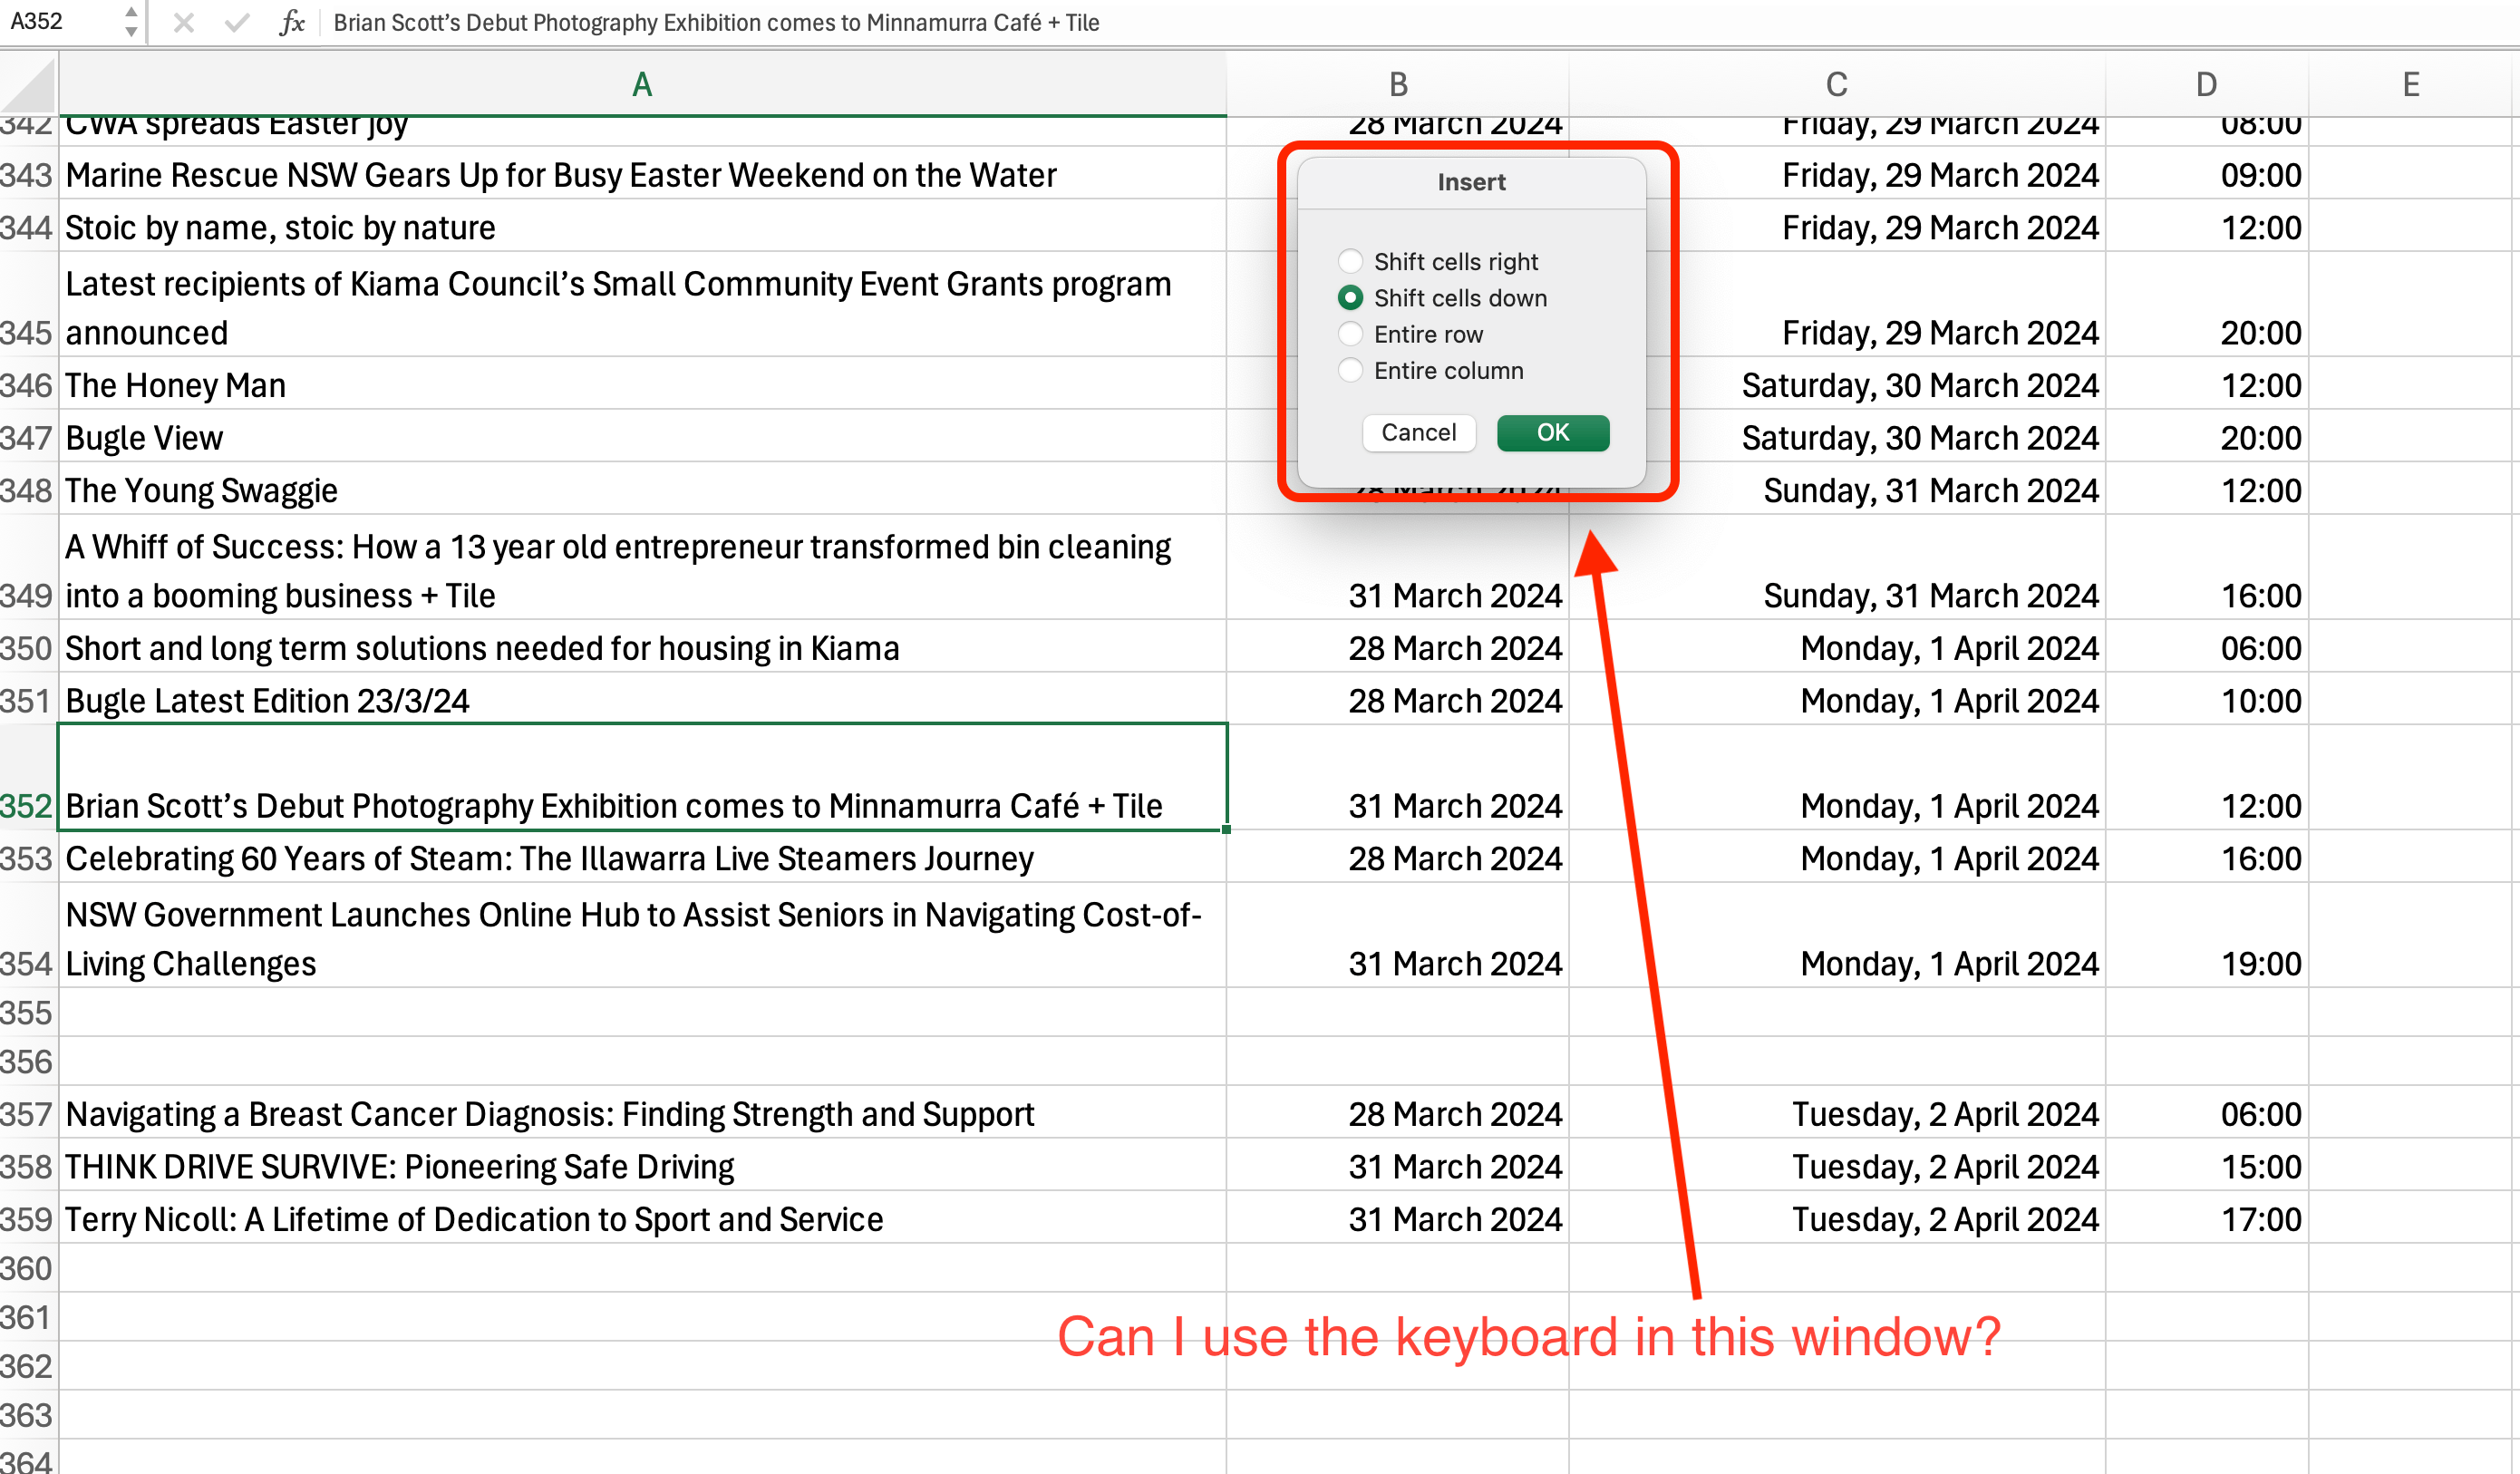Choose the Entire column radio button
Screen dimensions: 2520x1474
pyautogui.click(x=1350, y=370)
